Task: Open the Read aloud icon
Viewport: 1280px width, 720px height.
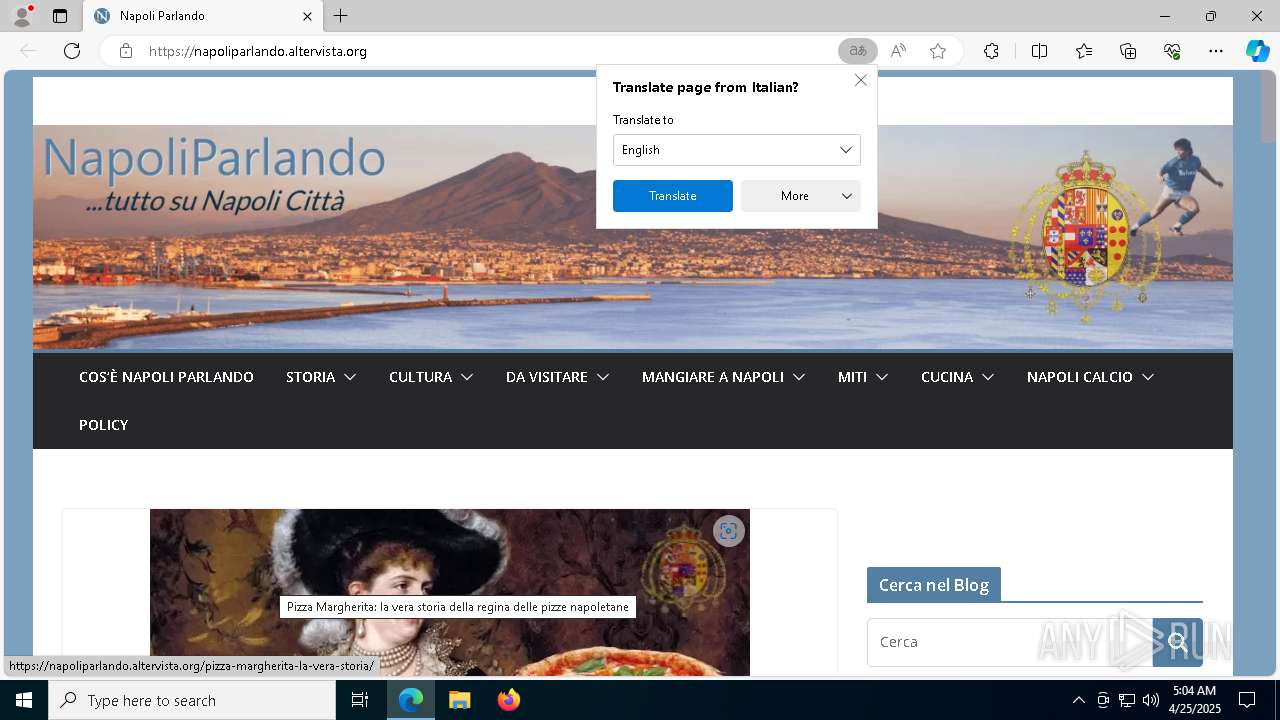Action: pos(898,51)
